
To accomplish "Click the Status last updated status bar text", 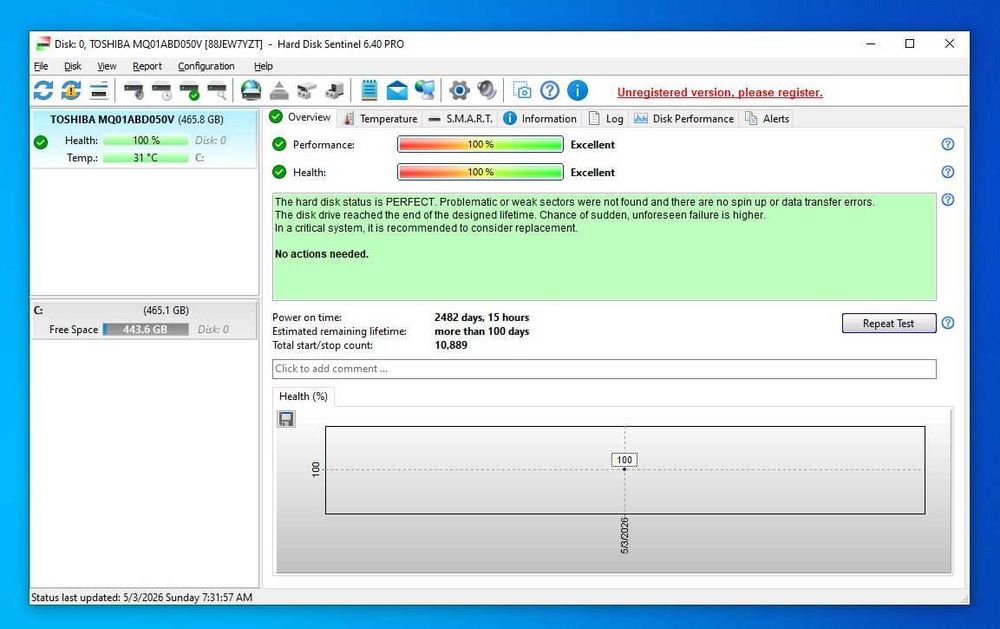I will tap(142, 598).
